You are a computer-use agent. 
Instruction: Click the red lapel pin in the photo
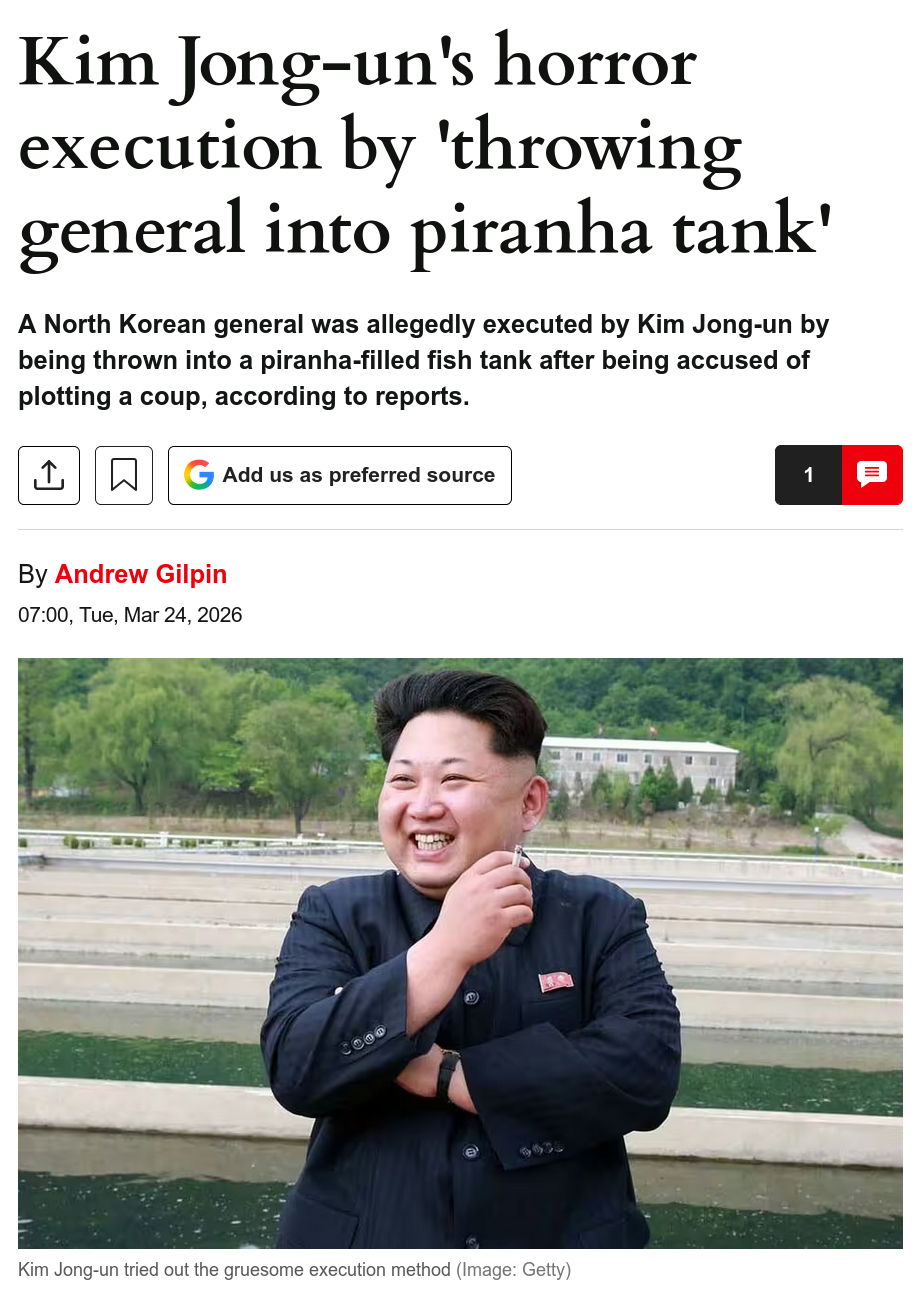[x=556, y=982]
